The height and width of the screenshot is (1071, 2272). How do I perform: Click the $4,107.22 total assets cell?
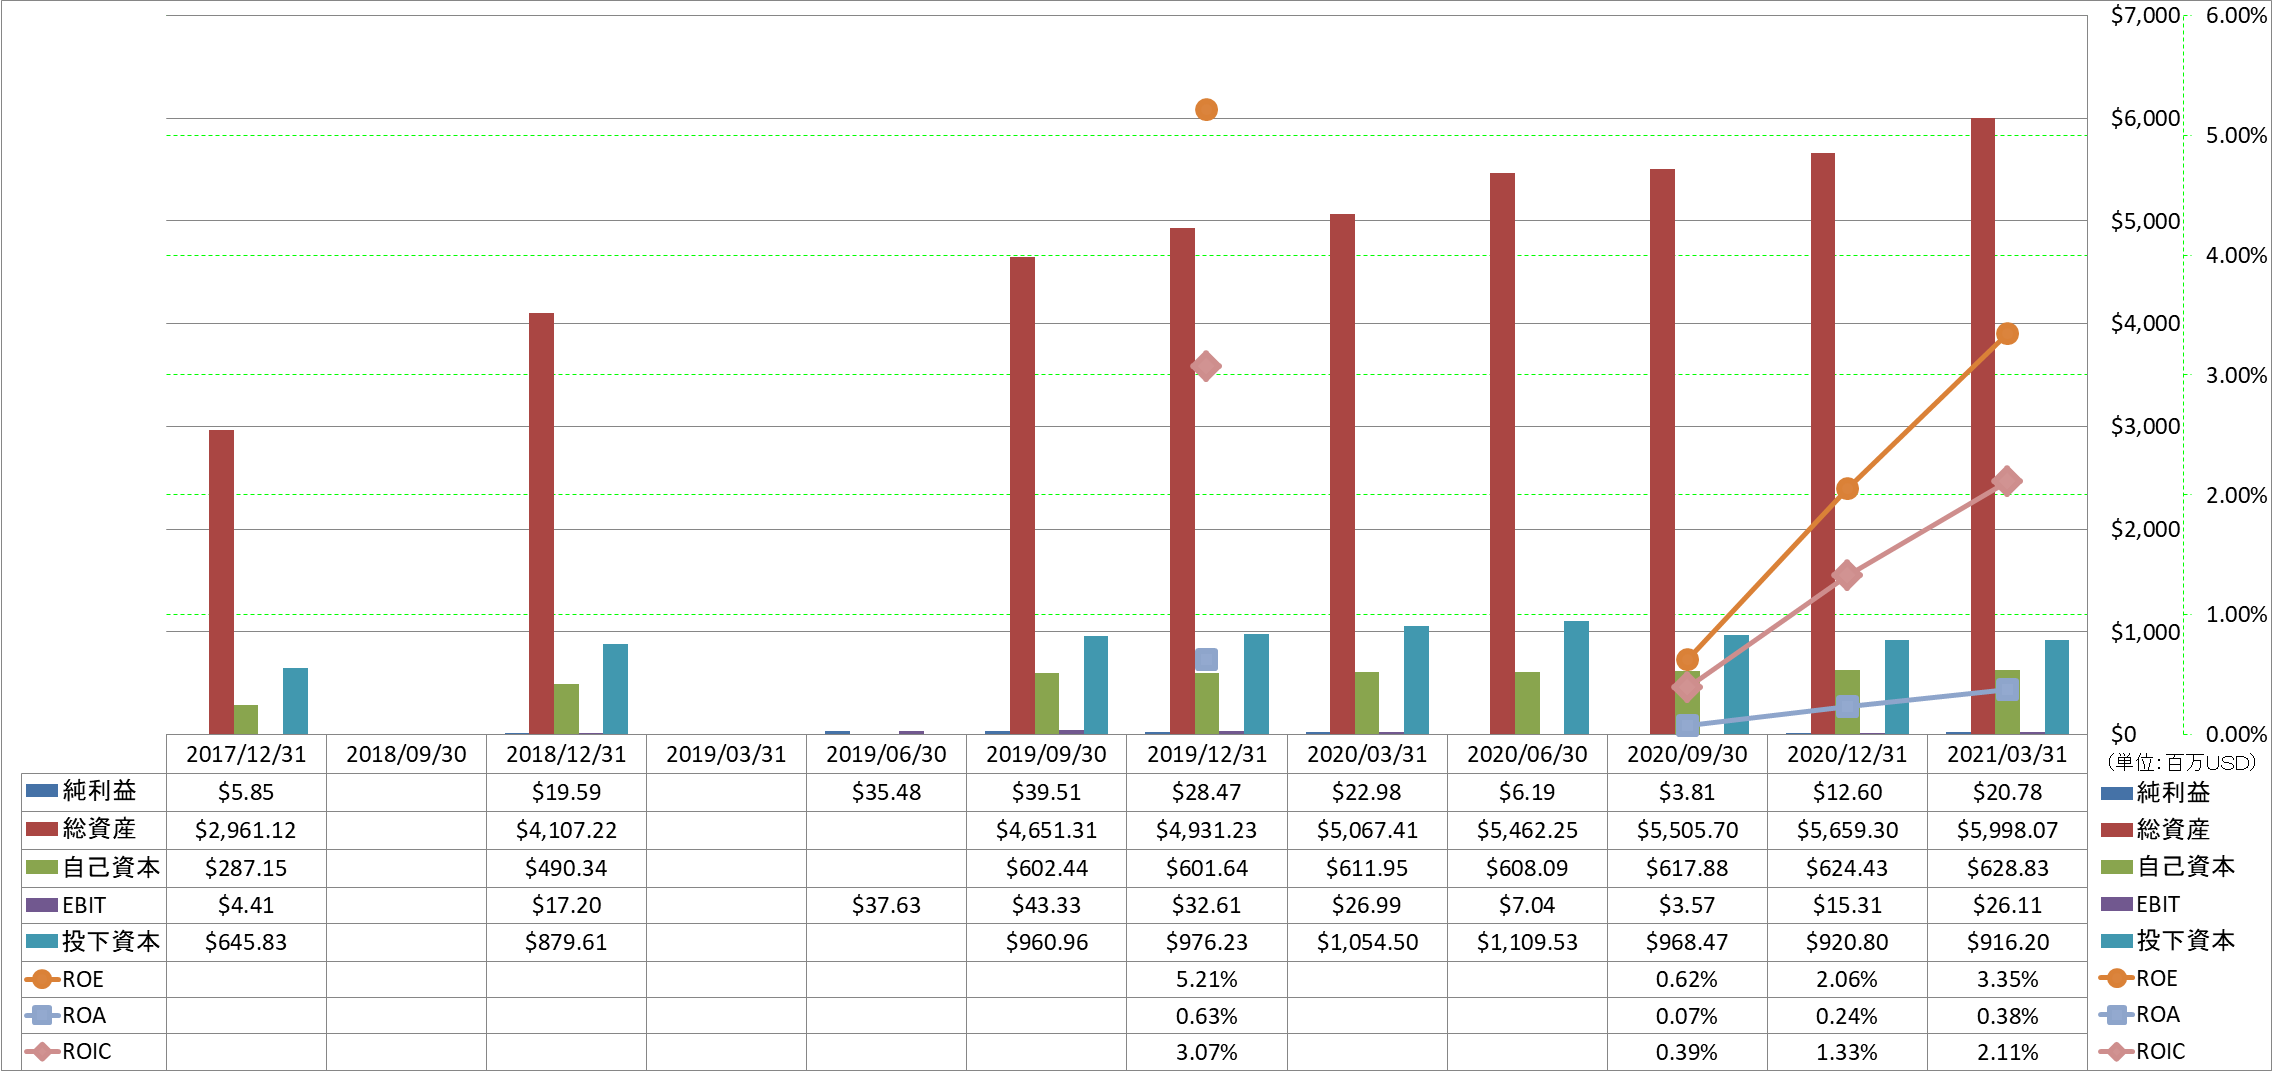click(x=566, y=830)
